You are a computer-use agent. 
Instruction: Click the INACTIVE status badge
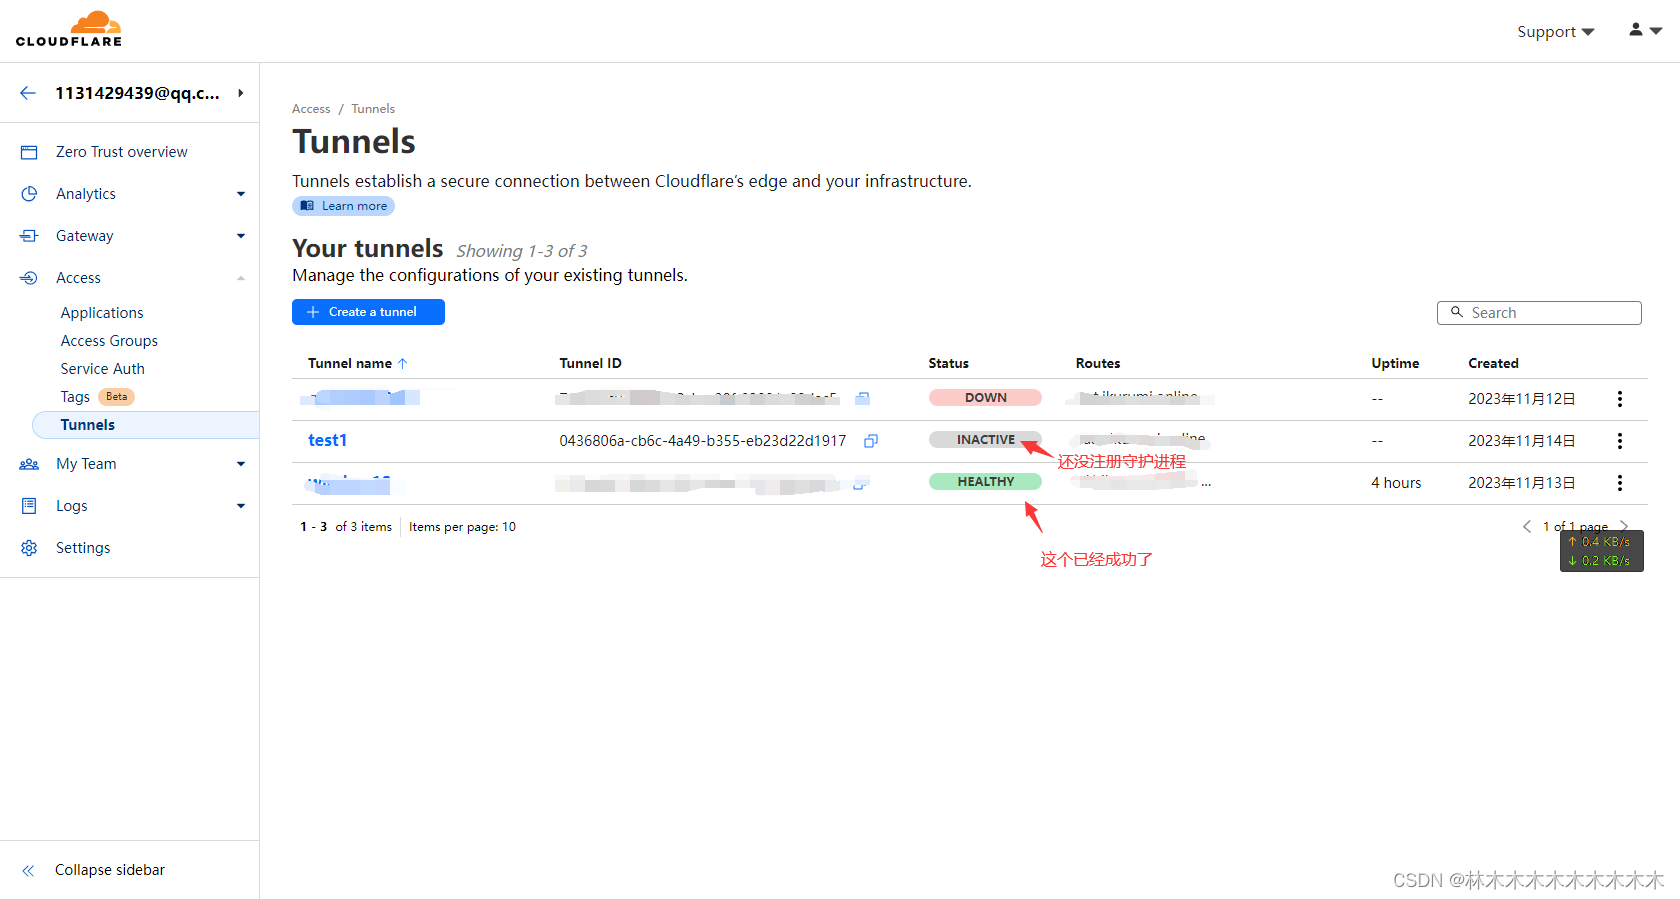point(985,440)
